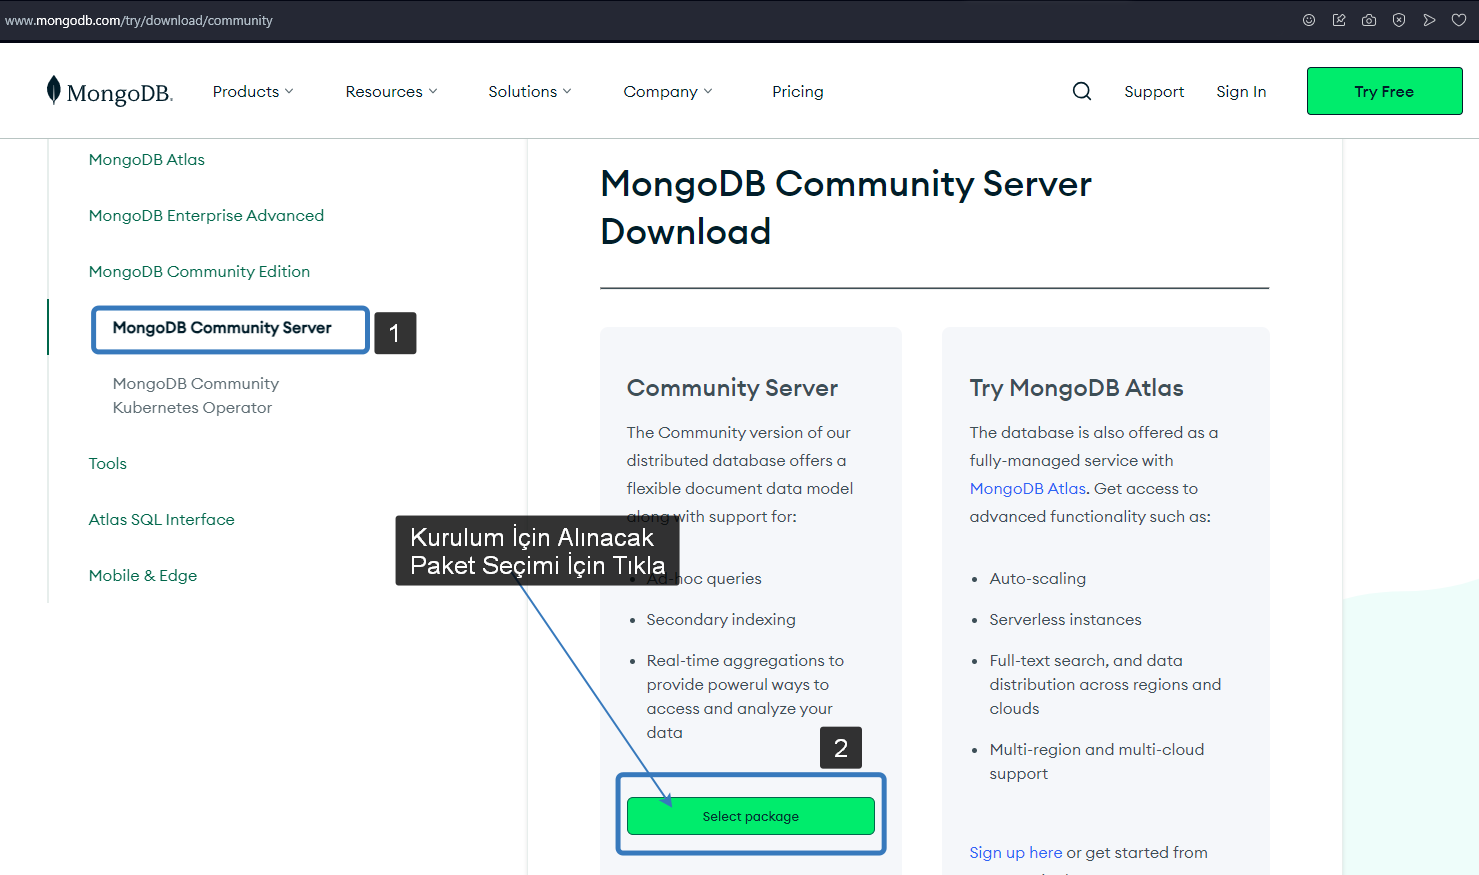This screenshot has height=875, width=1479.
Task: Open the site search with the magnifier icon
Action: pos(1081,90)
